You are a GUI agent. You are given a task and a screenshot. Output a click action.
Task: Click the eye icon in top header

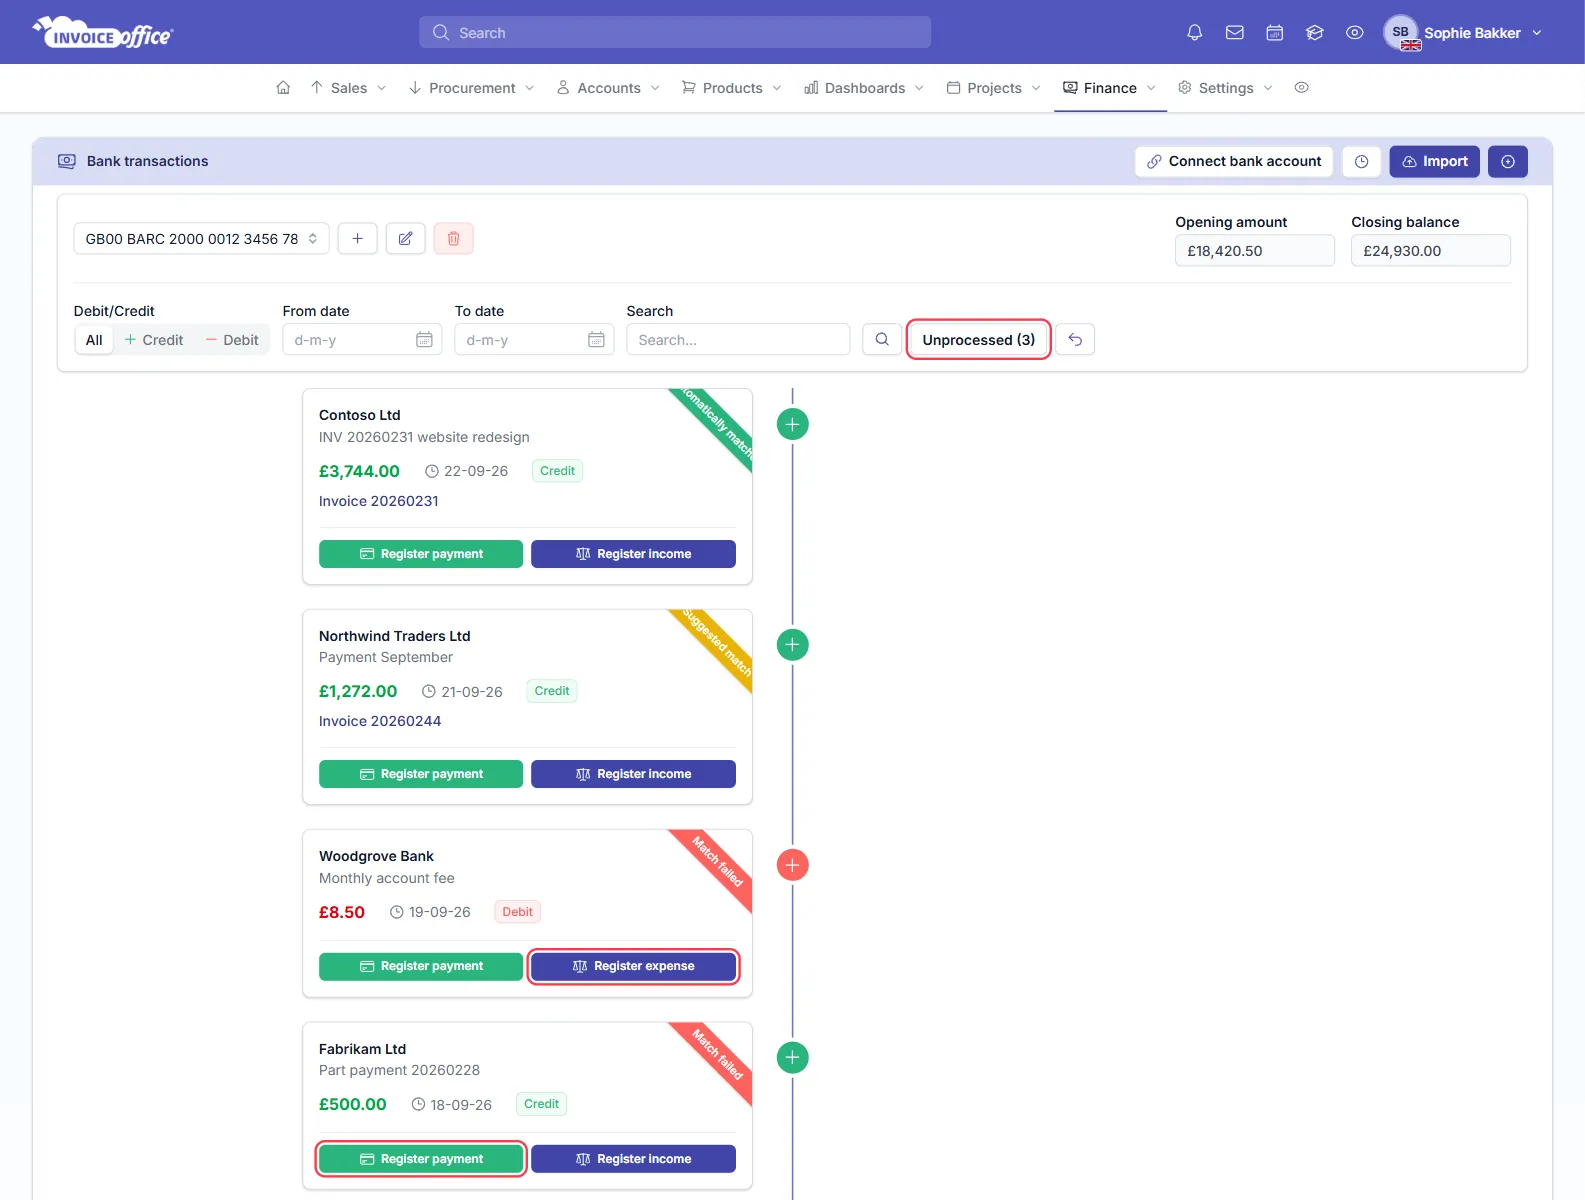click(1355, 33)
